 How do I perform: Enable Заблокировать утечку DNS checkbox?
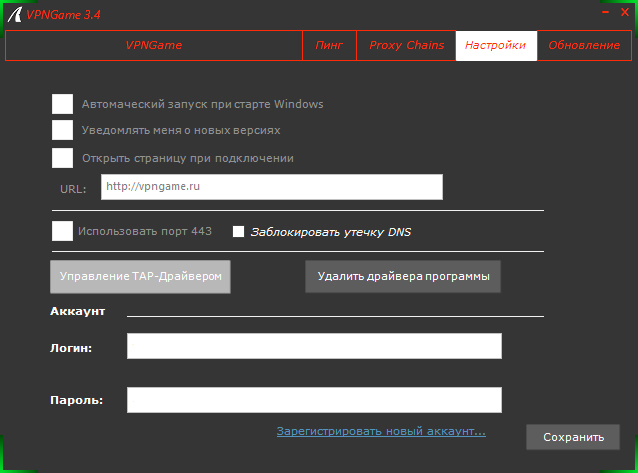238,232
